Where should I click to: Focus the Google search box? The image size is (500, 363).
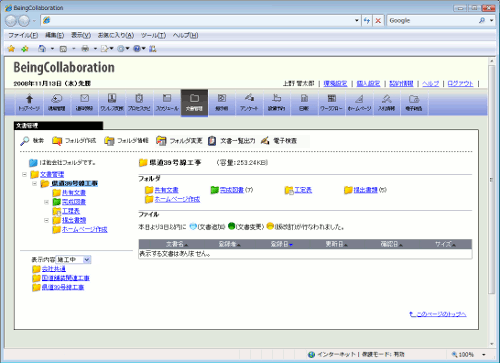tap(432, 21)
